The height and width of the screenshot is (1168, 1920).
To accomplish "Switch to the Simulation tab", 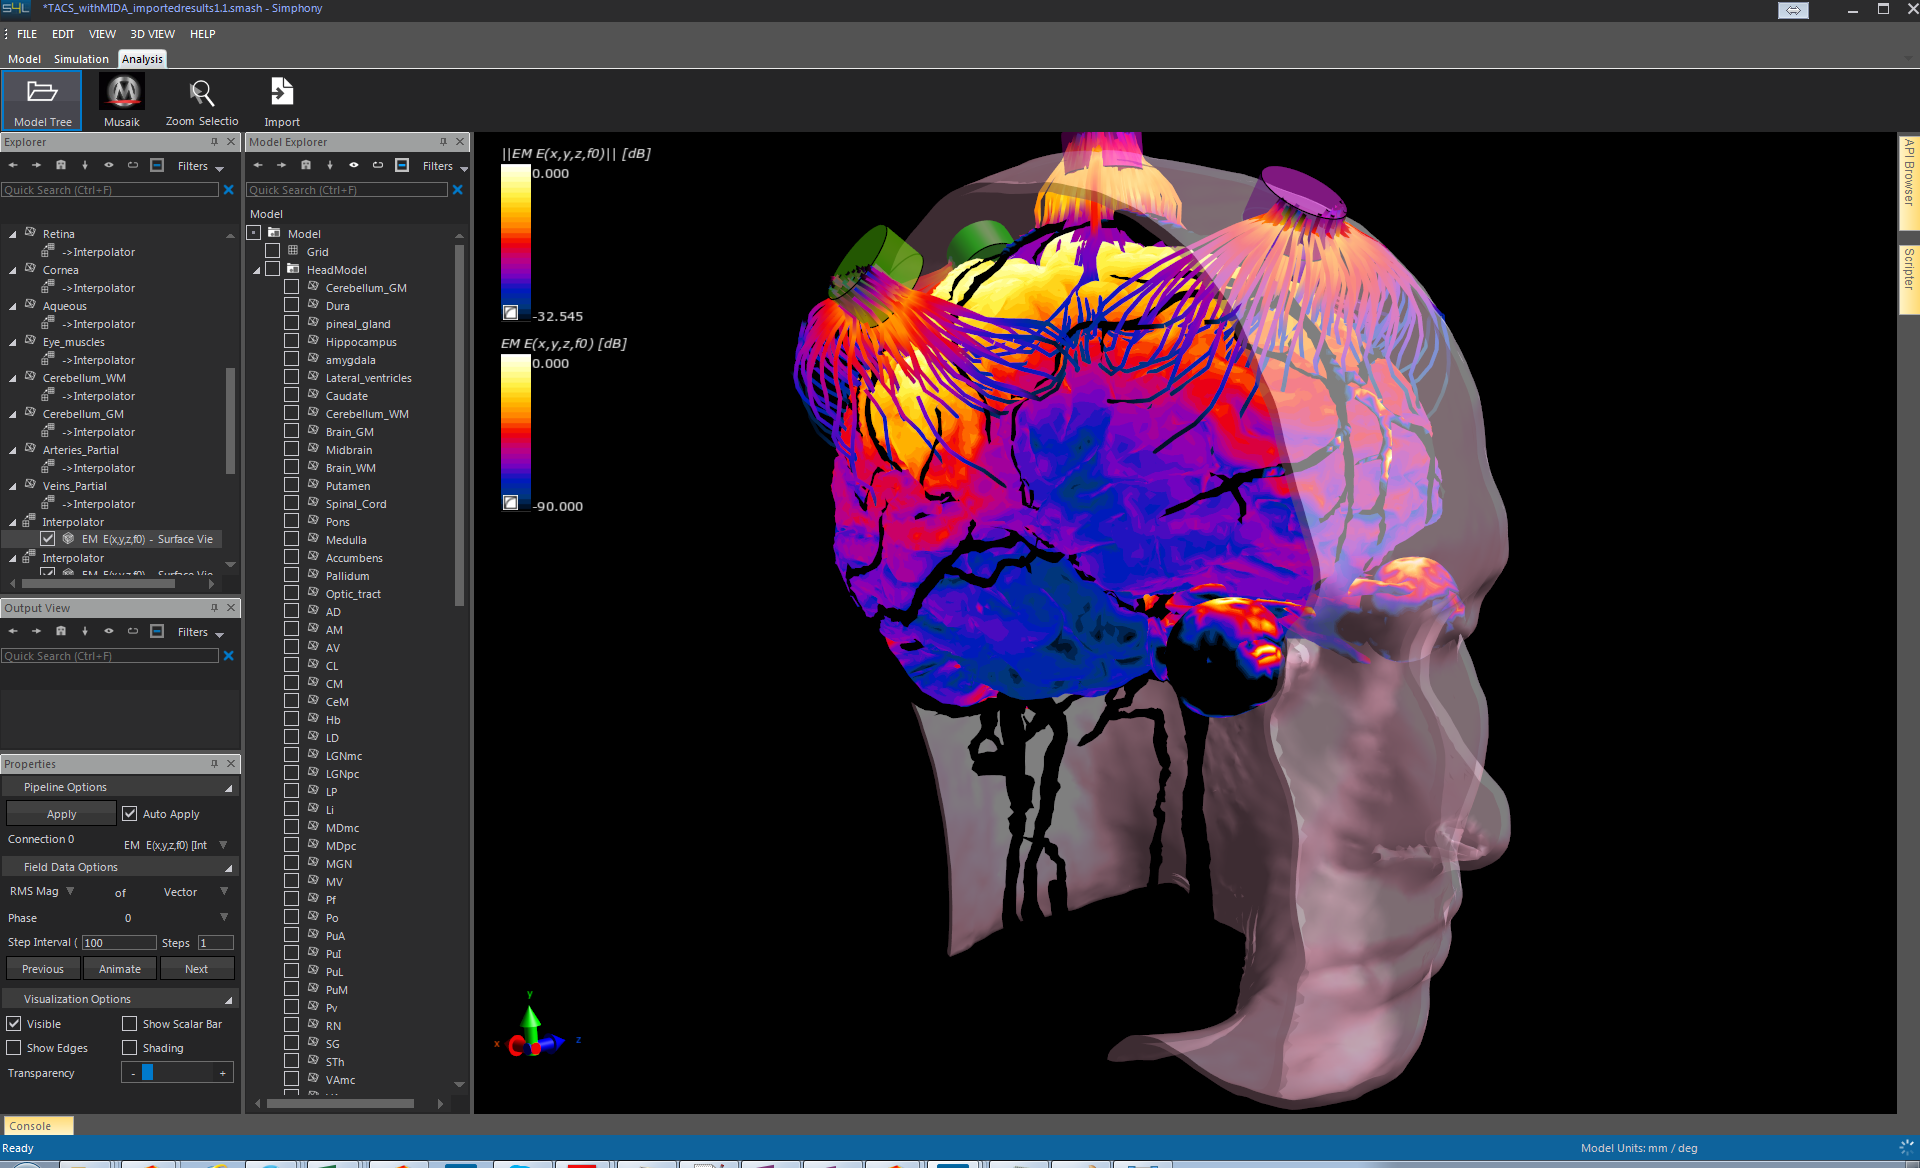I will (81, 59).
